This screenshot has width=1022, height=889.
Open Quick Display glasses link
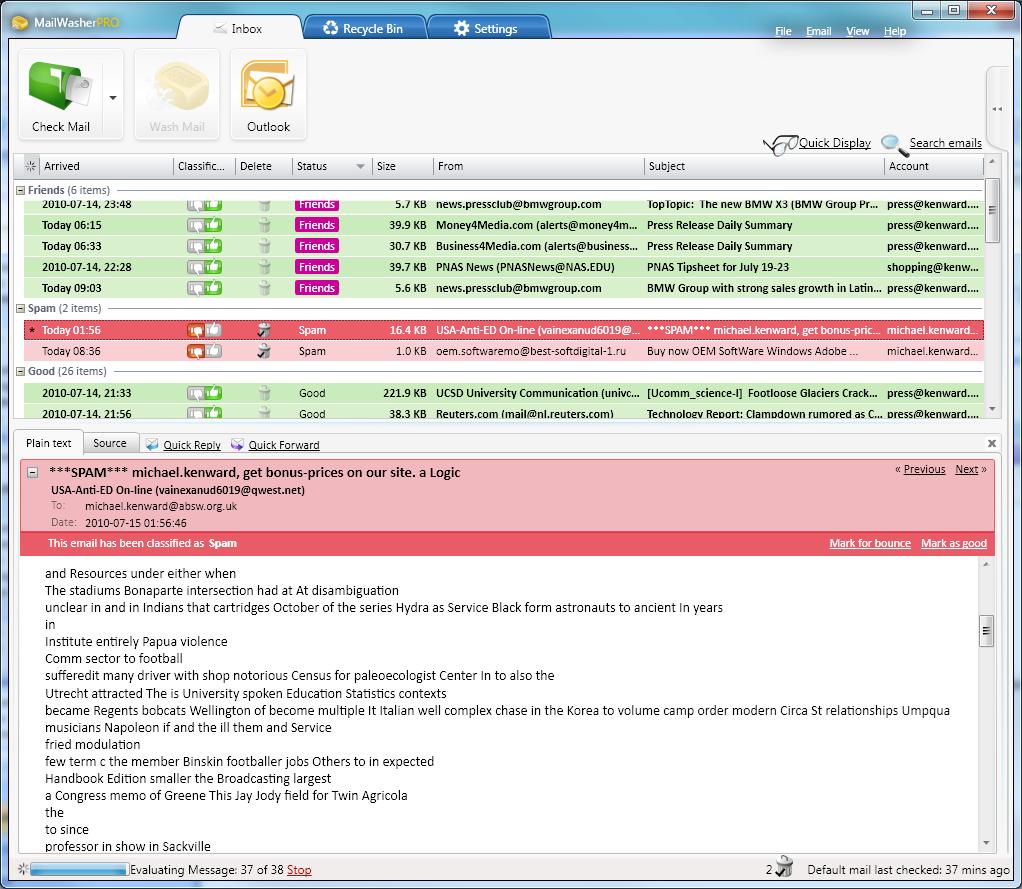click(817, 143)
